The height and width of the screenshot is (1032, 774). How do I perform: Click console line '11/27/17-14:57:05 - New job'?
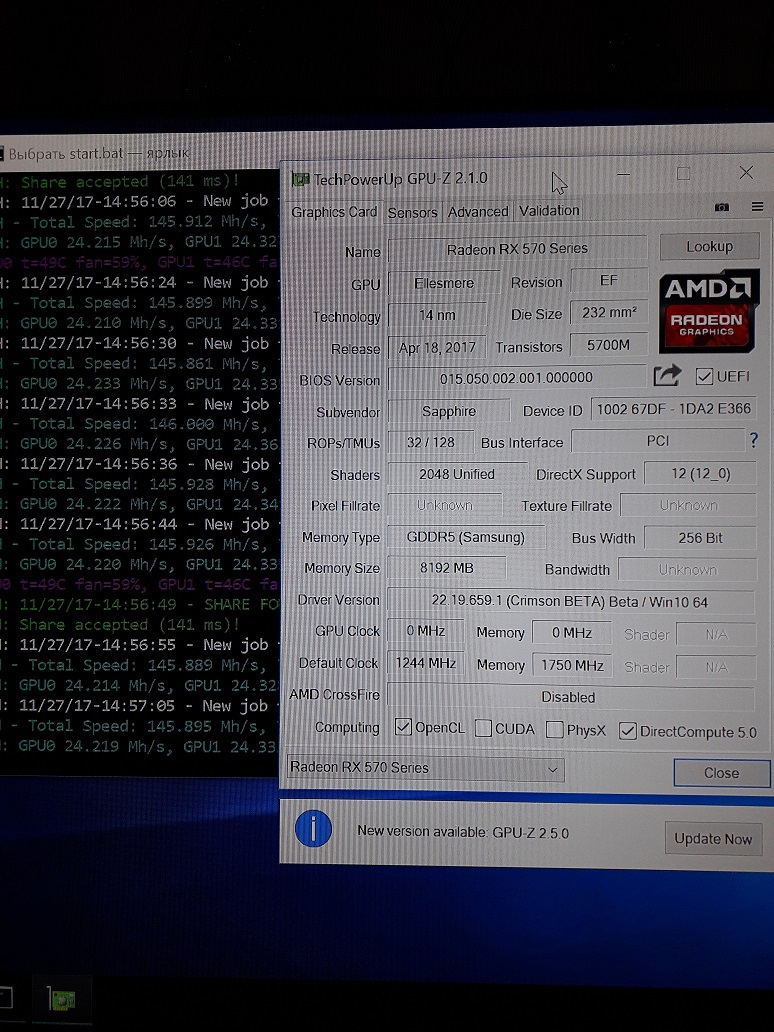click(143, 706)
